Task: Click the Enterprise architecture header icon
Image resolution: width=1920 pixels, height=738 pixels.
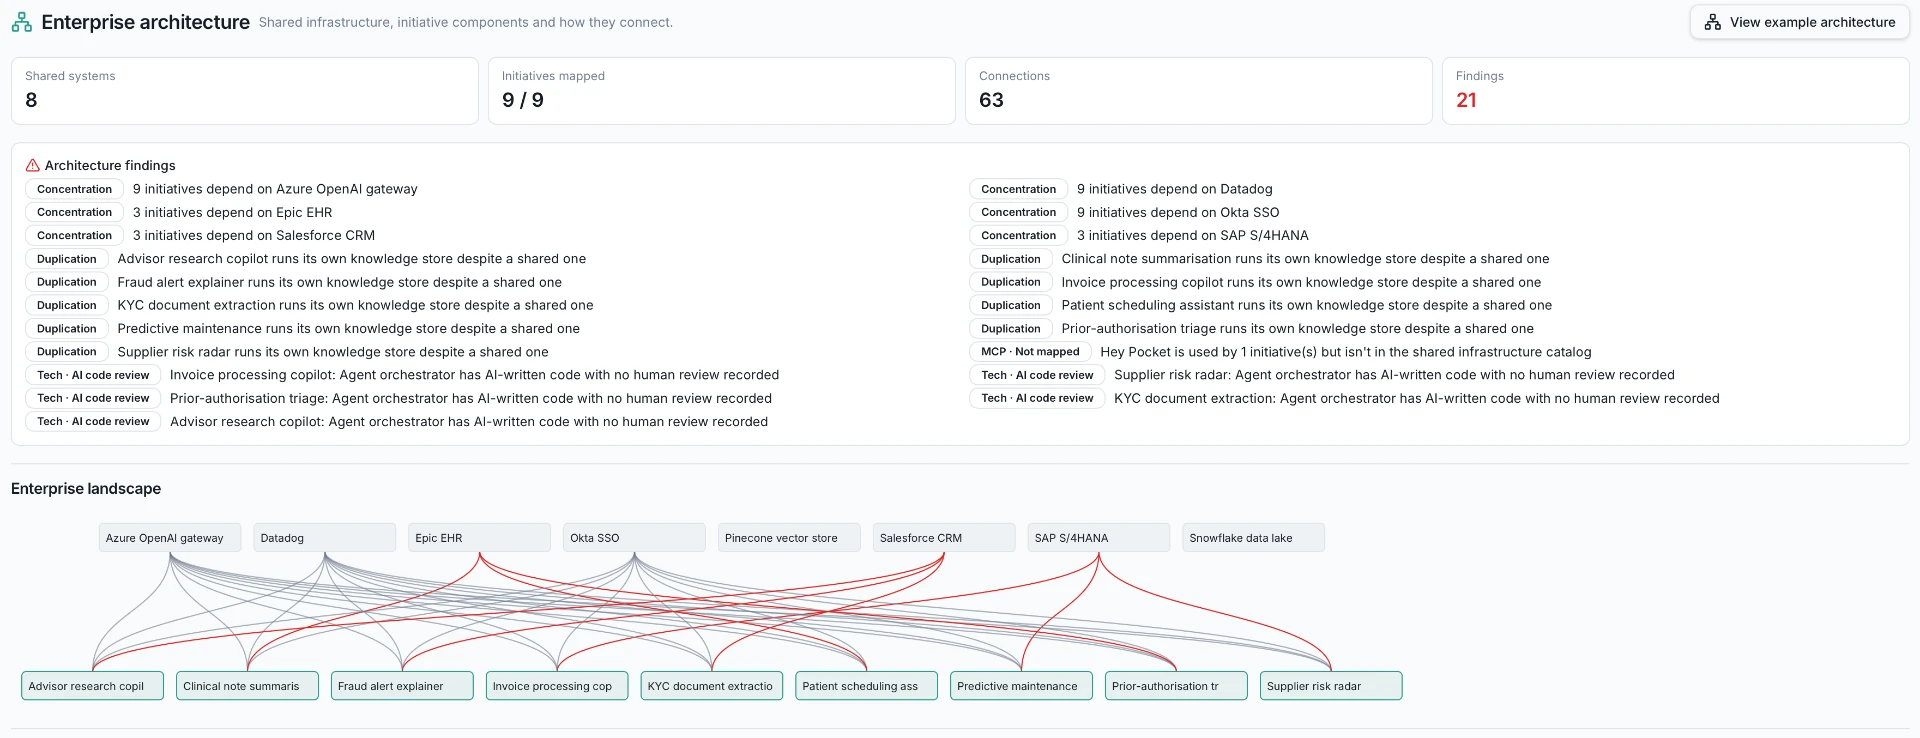Action: pyautogui.click(x=22, y=22)
